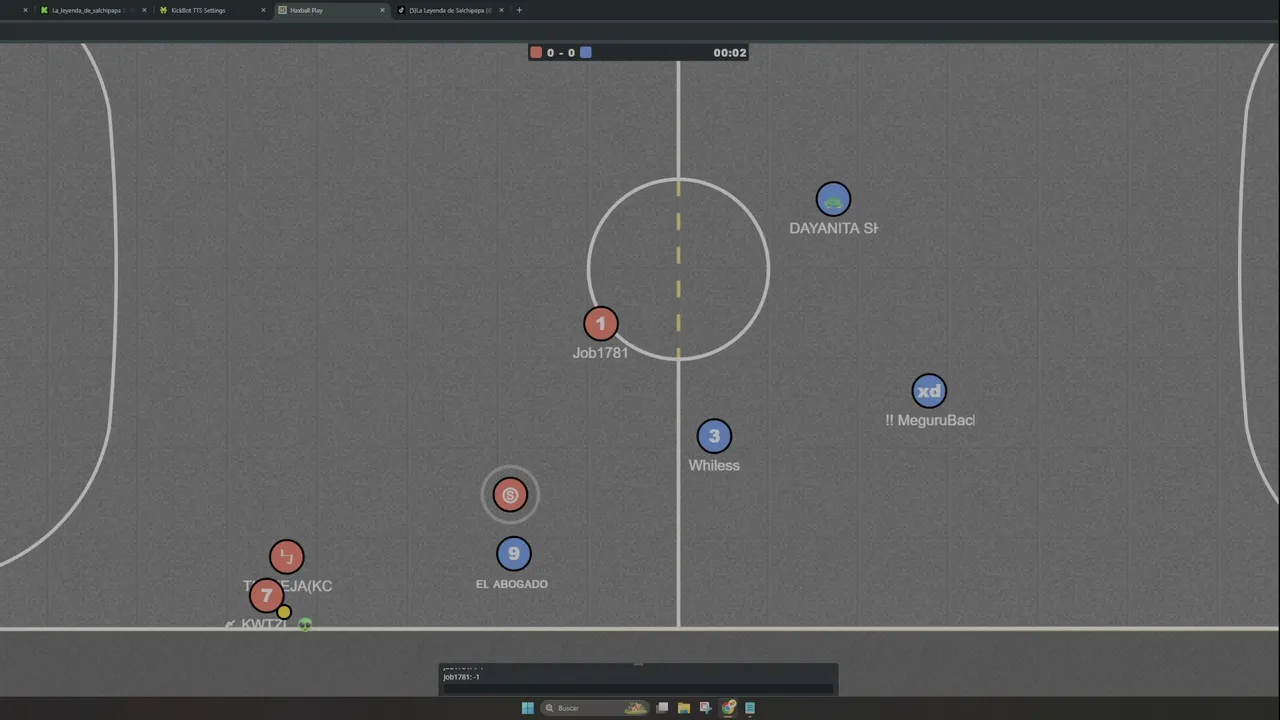Click red player disc number 7
The width and height of the screenshot is (1280, 720).
(266, 596)
